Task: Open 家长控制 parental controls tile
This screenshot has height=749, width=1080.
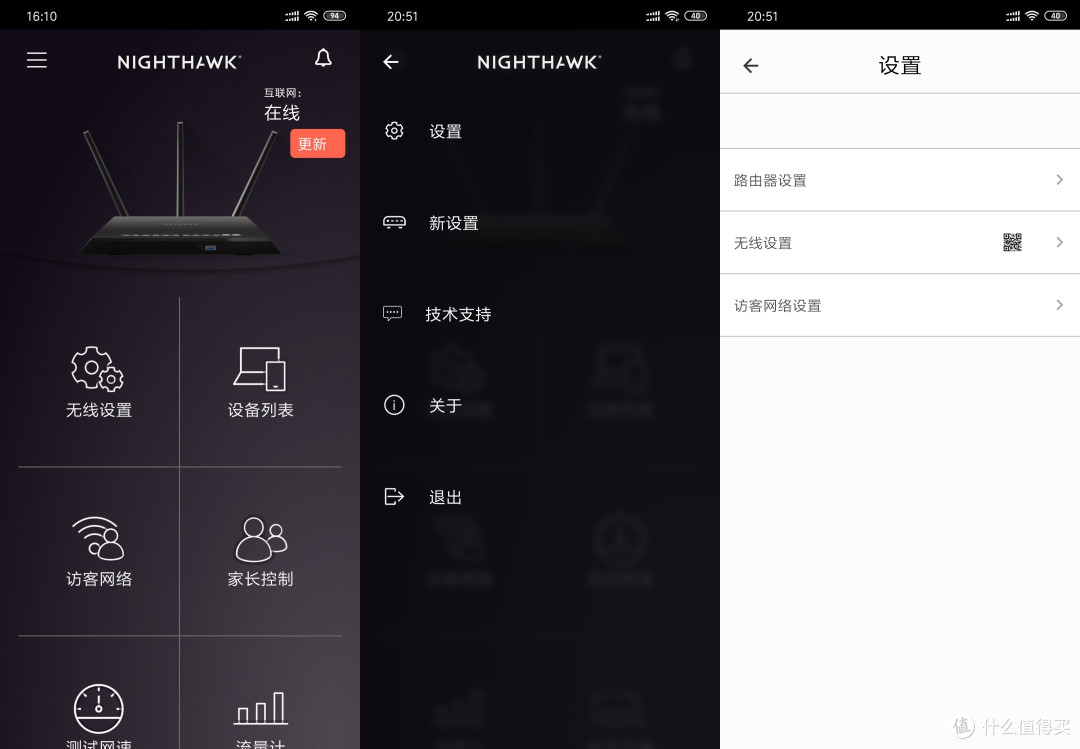Action: click(260, 551)
